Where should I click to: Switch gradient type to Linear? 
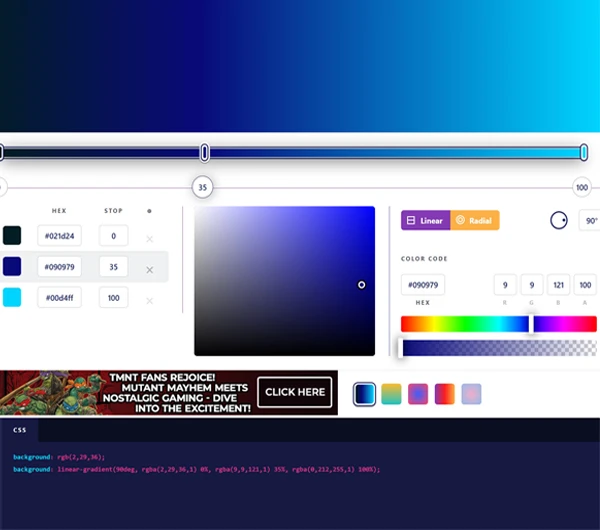point(425,220)
